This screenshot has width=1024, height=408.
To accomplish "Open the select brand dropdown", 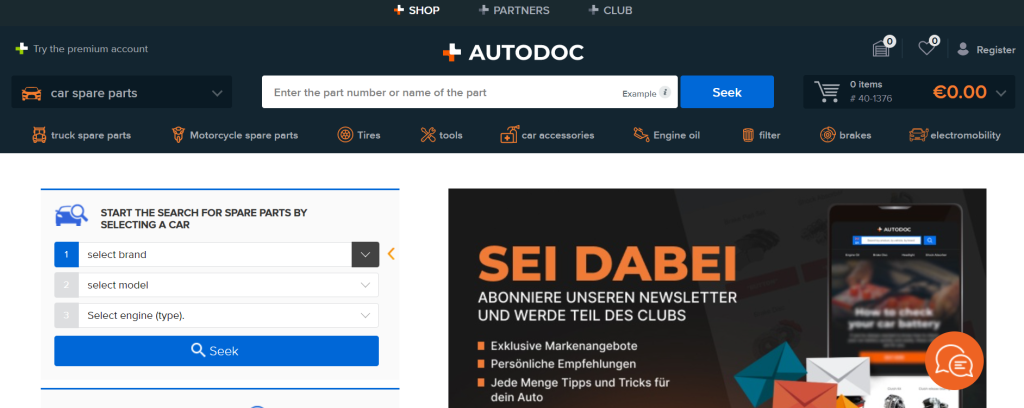I will click(216, 255).
